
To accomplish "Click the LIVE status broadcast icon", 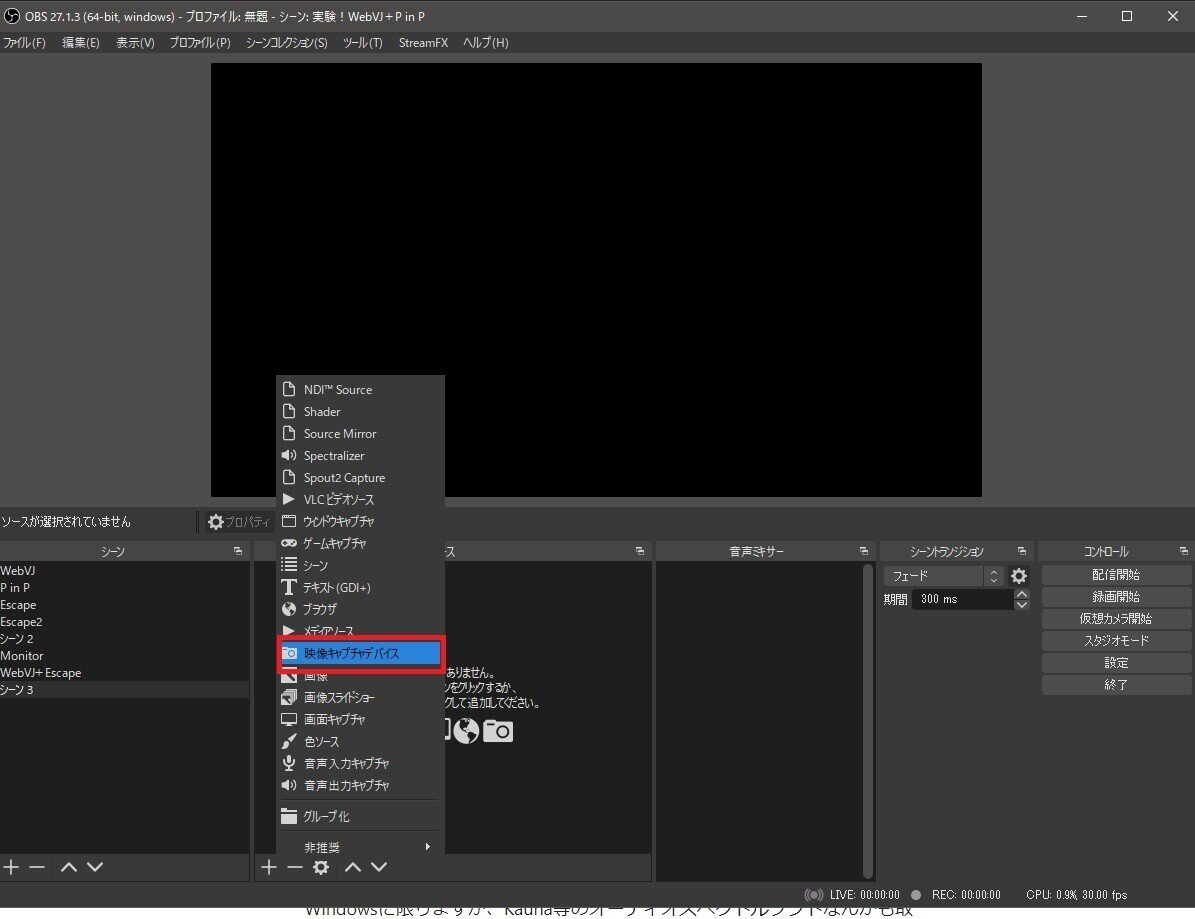I will [x=814, y=895].
